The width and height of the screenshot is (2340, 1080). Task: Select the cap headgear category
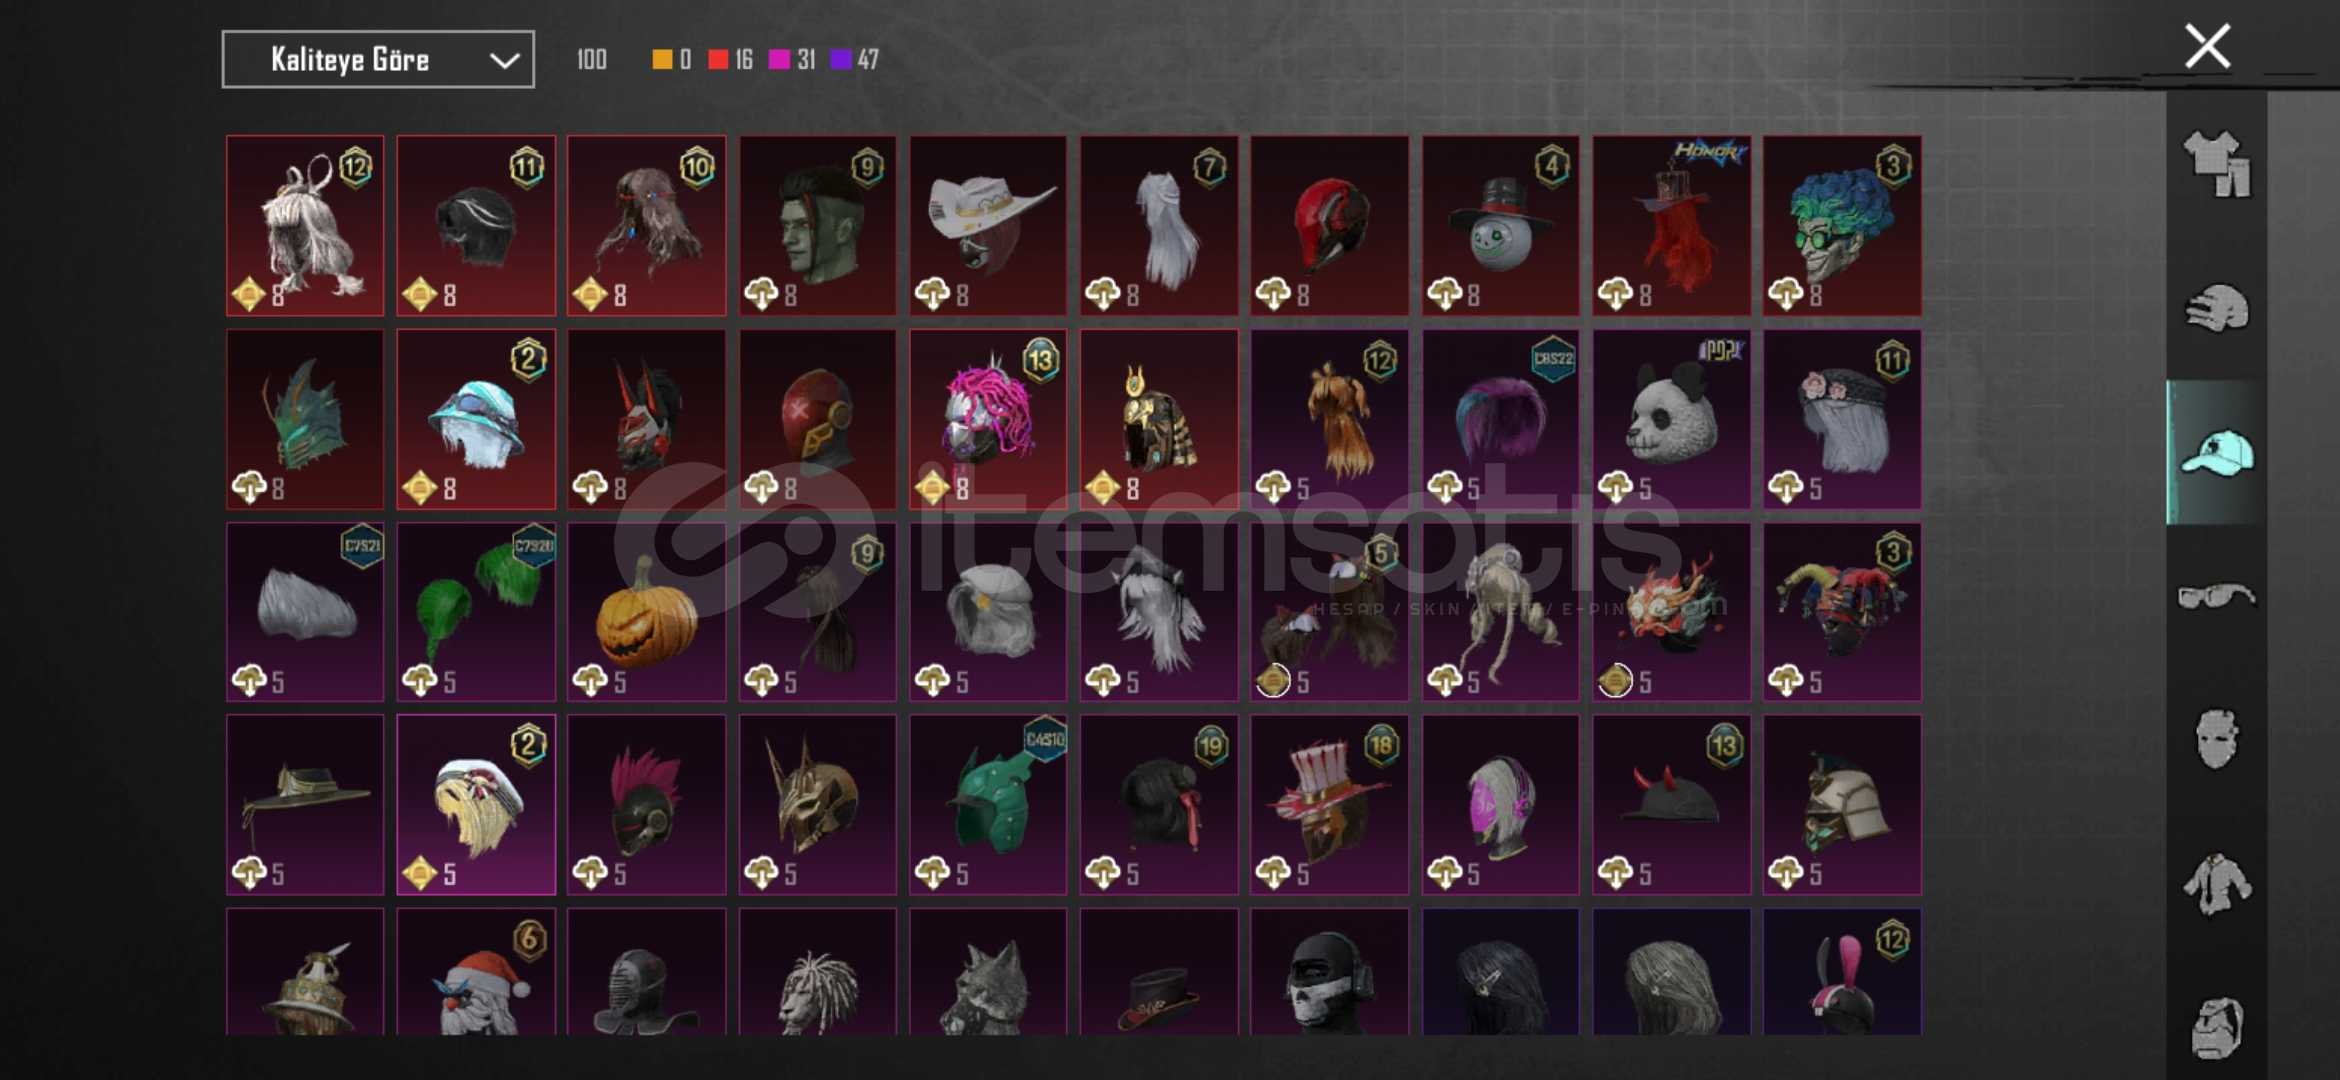pos(2217,452)
